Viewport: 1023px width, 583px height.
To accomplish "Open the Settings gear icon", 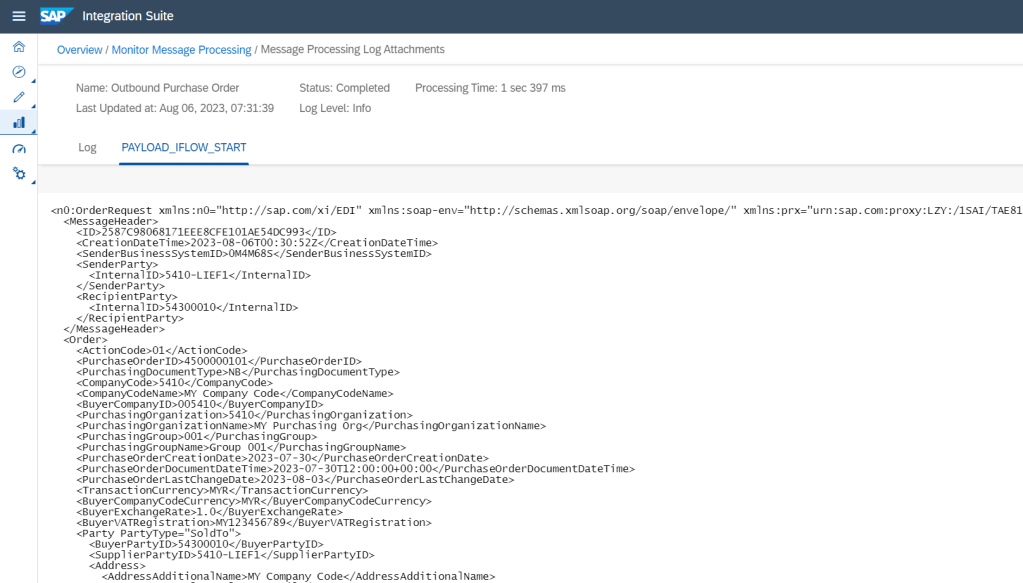I will point(18,173).
